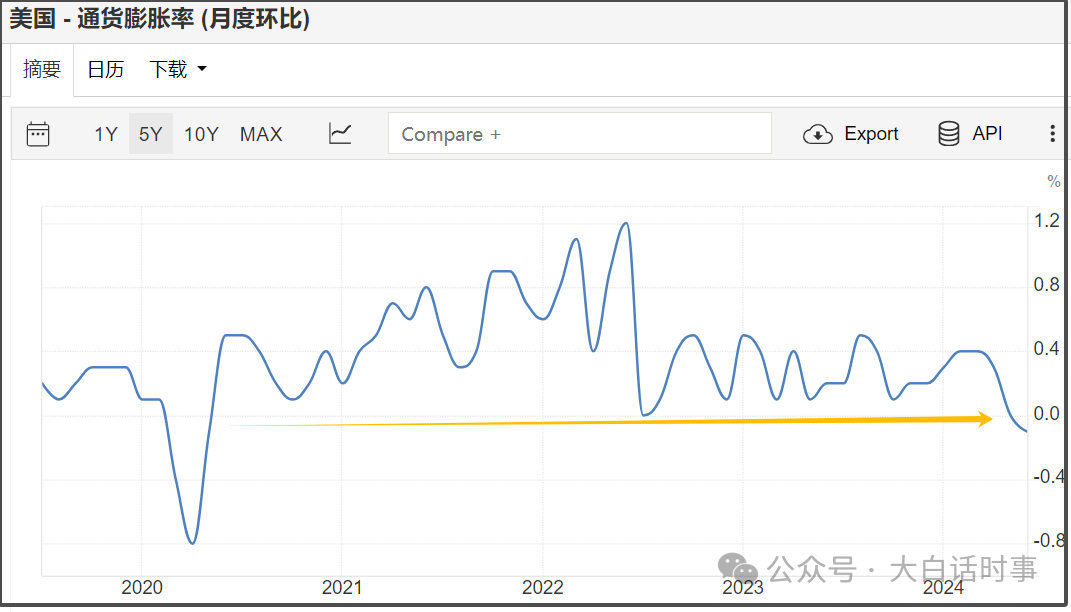Open the 日历 tab
This screenshot has width=1071, height=612.
point(105,69)
